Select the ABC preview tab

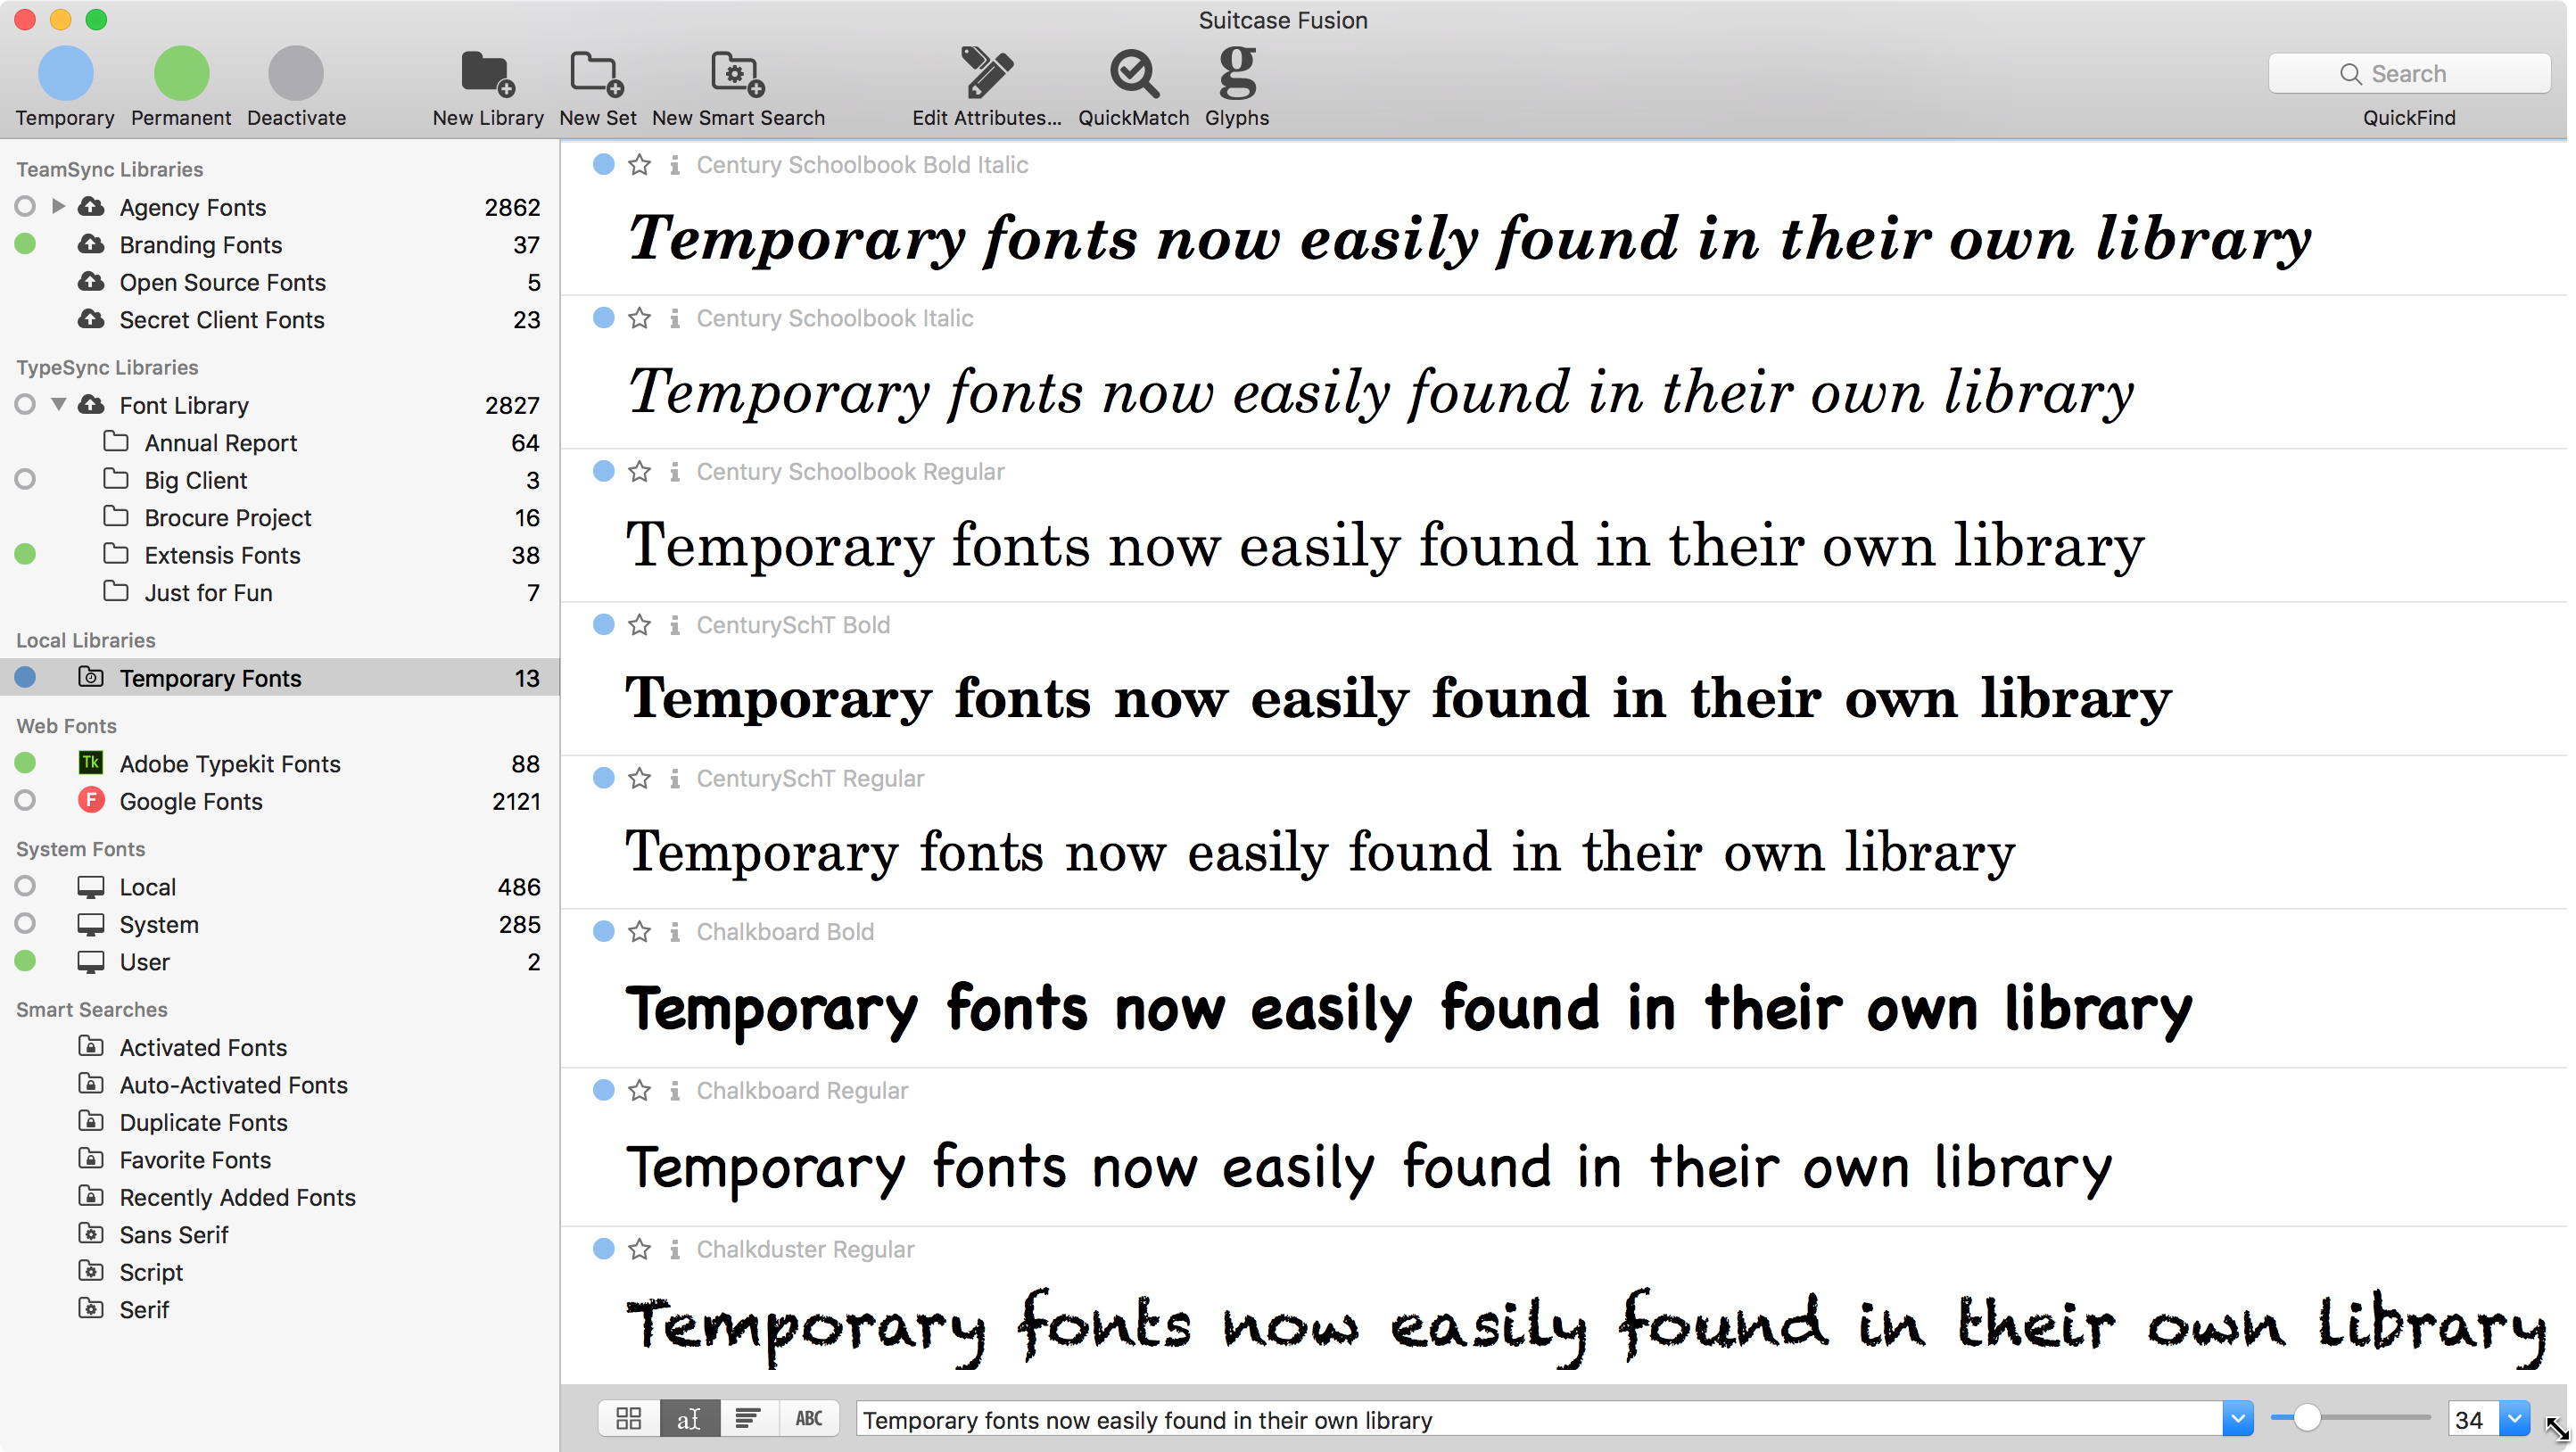808,1418
